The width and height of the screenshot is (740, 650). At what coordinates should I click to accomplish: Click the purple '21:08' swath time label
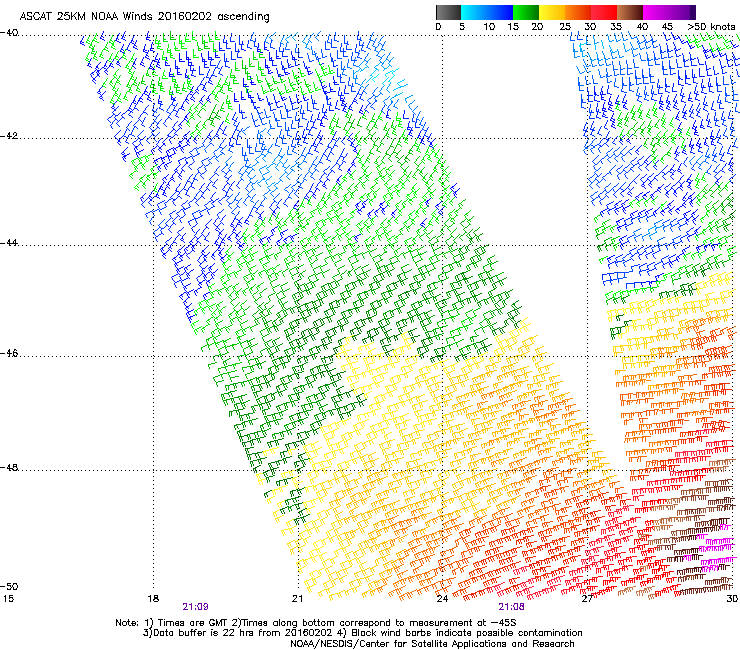point(511,607)
